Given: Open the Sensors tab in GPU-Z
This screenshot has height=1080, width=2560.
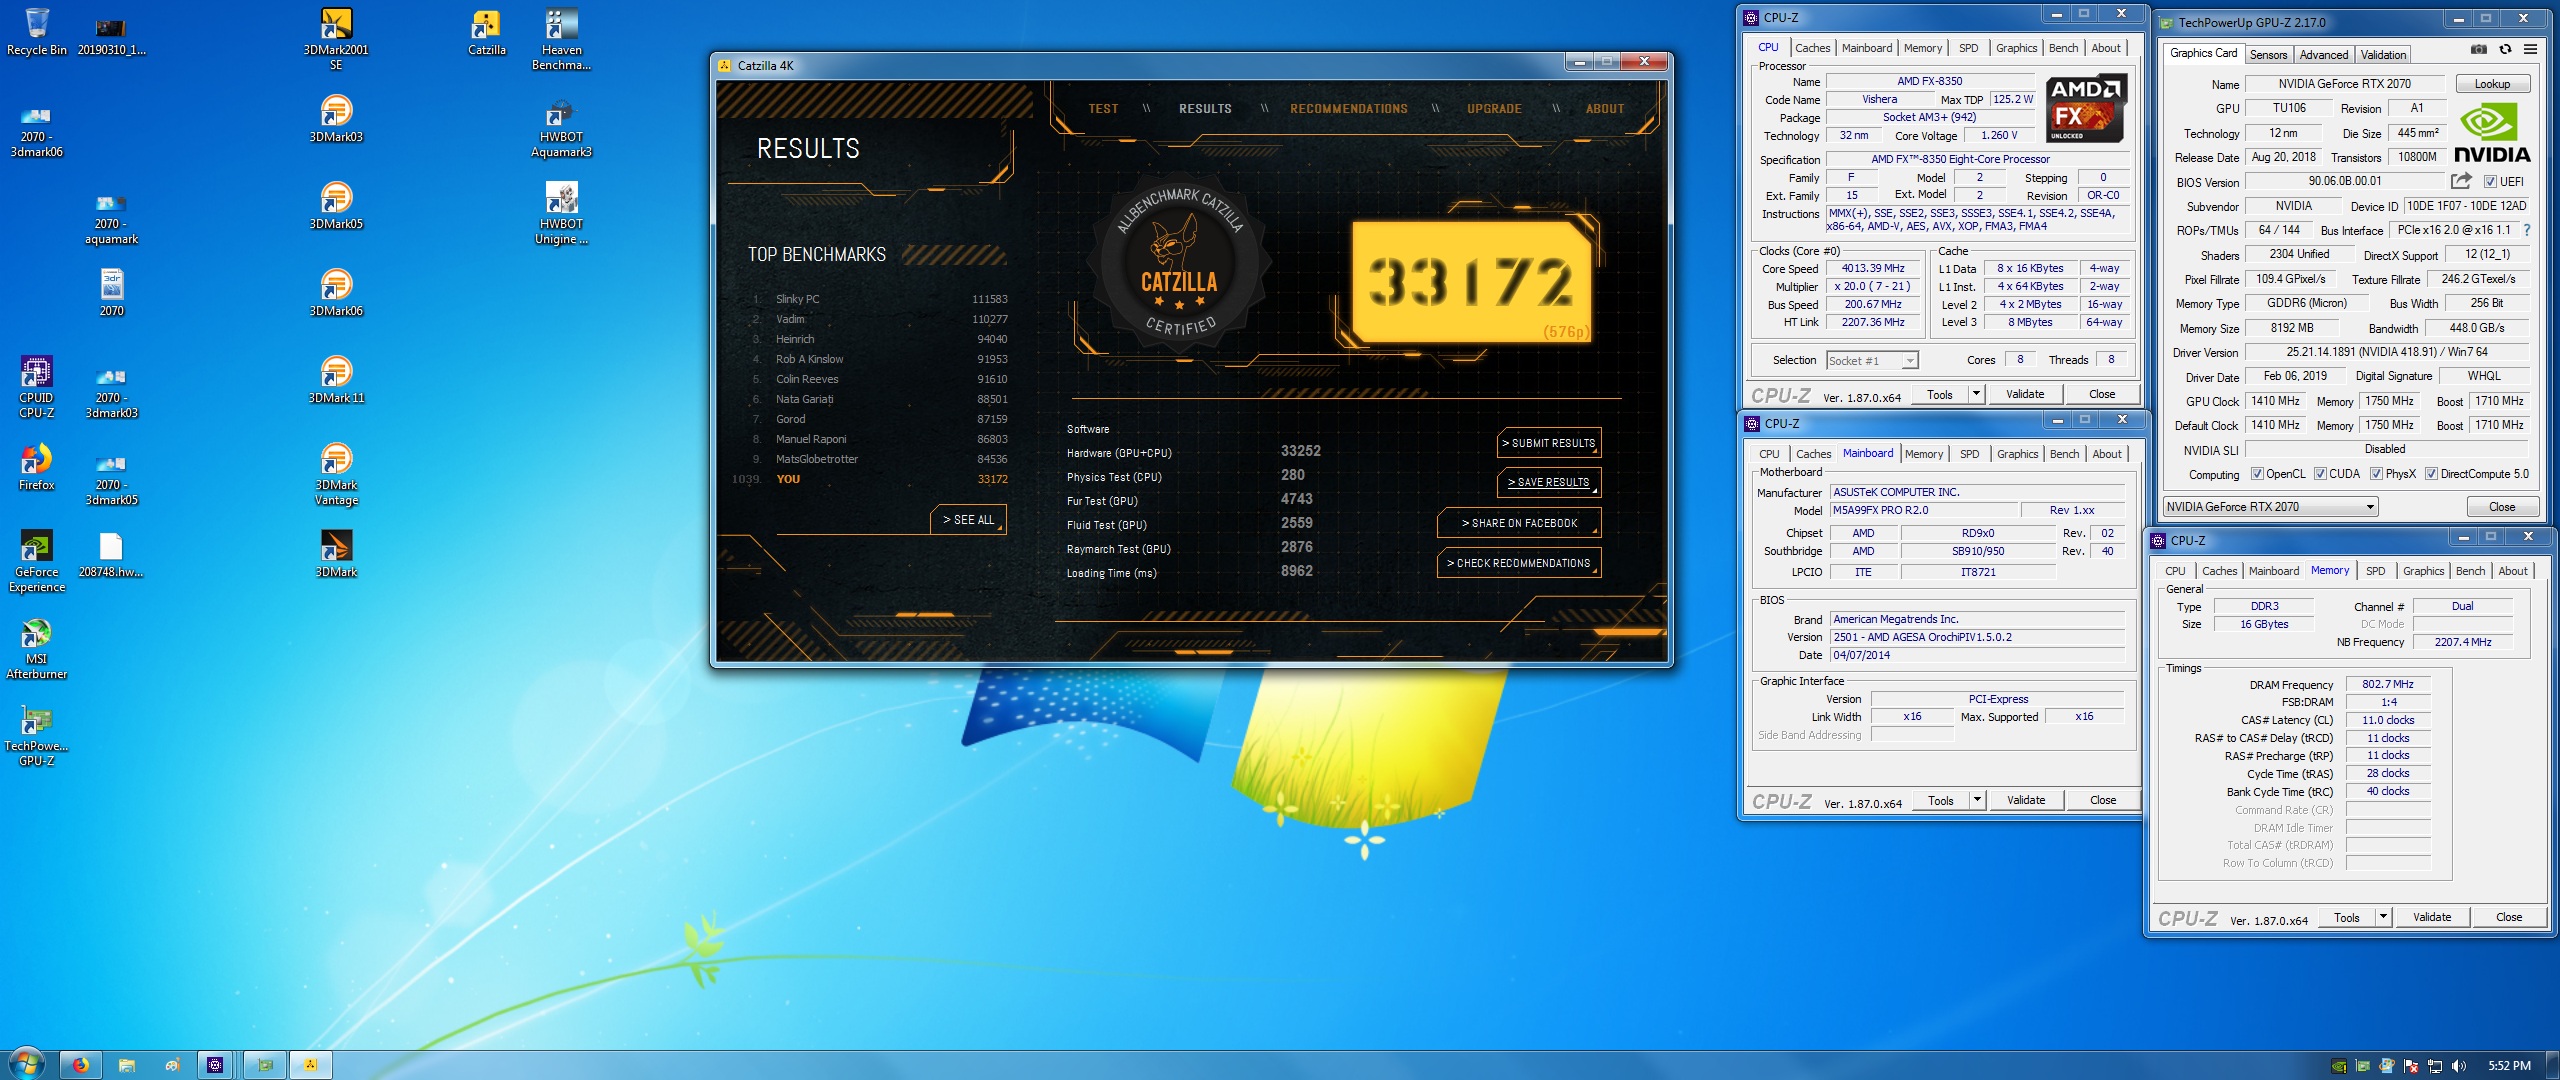Looking at the screenshot, I should click(2268, 55).
